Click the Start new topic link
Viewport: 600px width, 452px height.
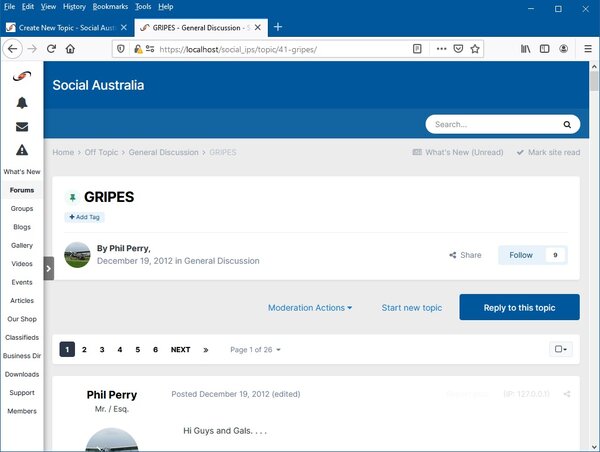coord(411,308)
